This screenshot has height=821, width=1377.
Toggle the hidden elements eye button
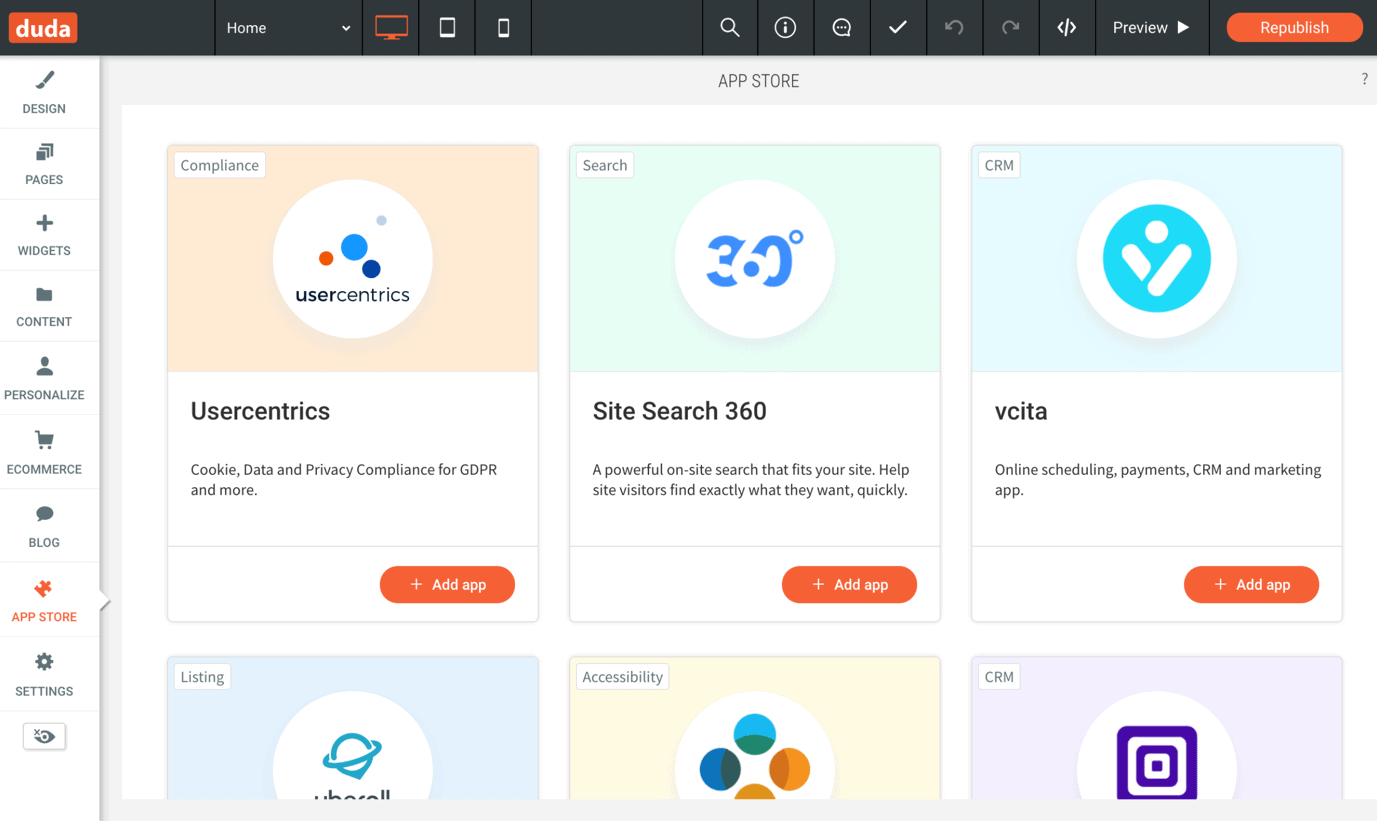click(x=44, y=736)
